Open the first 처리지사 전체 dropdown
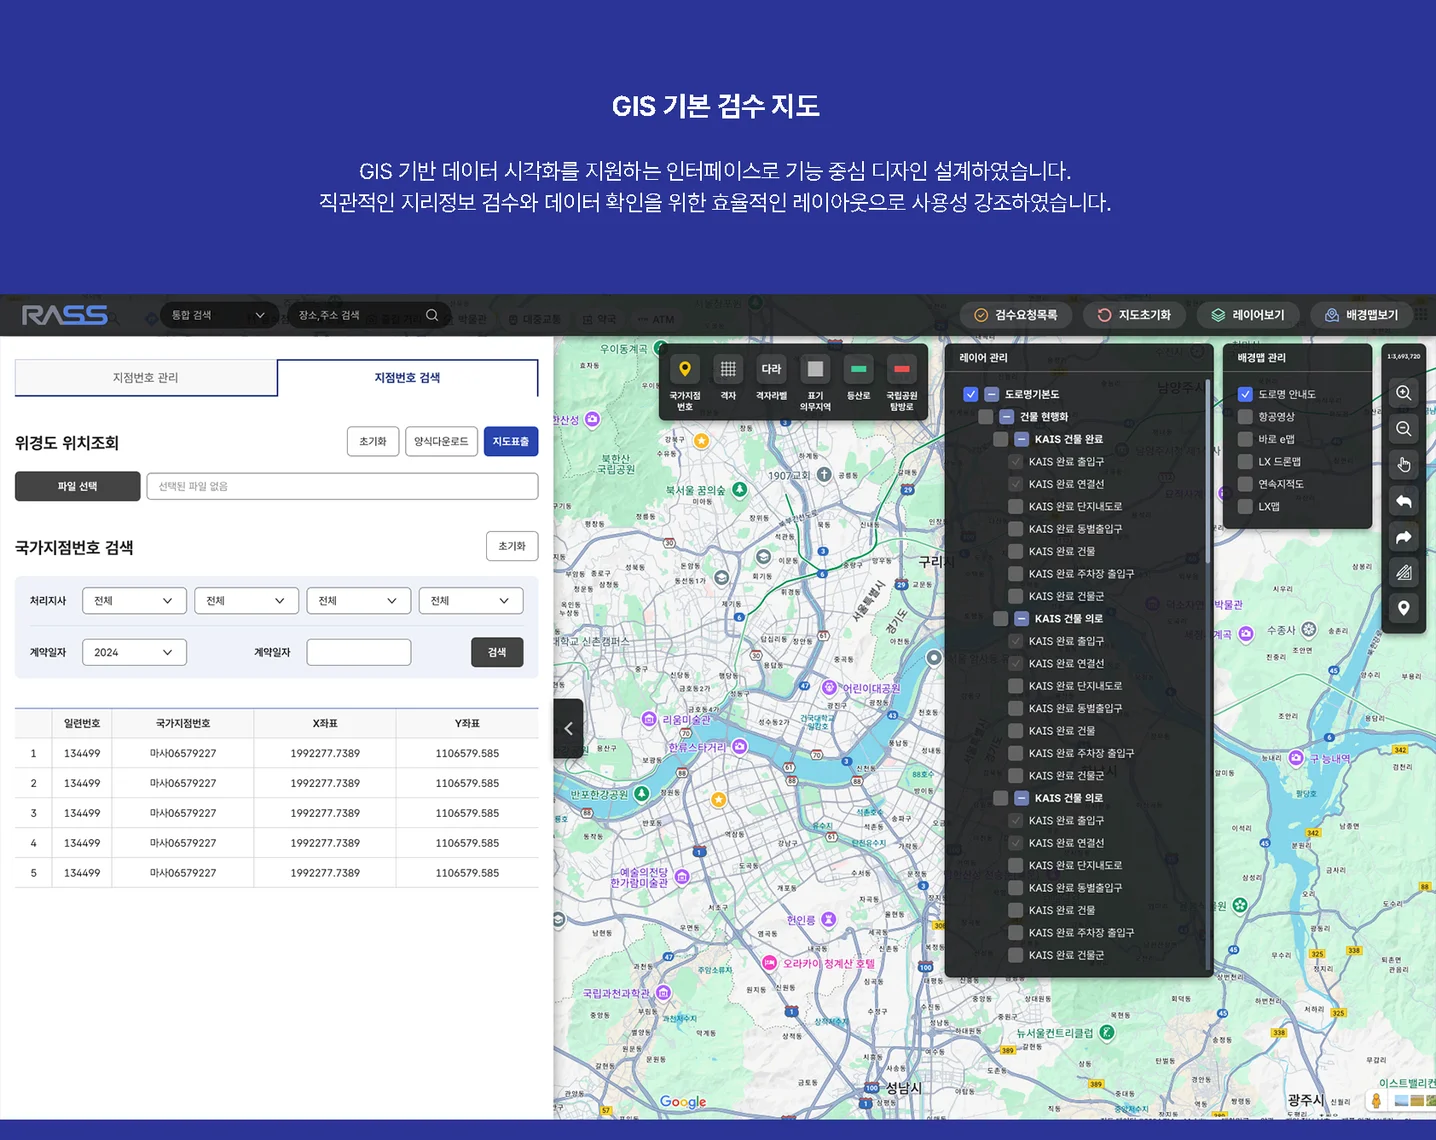The height and width of the screenshot is (1140, 1436). coord(134,600)
